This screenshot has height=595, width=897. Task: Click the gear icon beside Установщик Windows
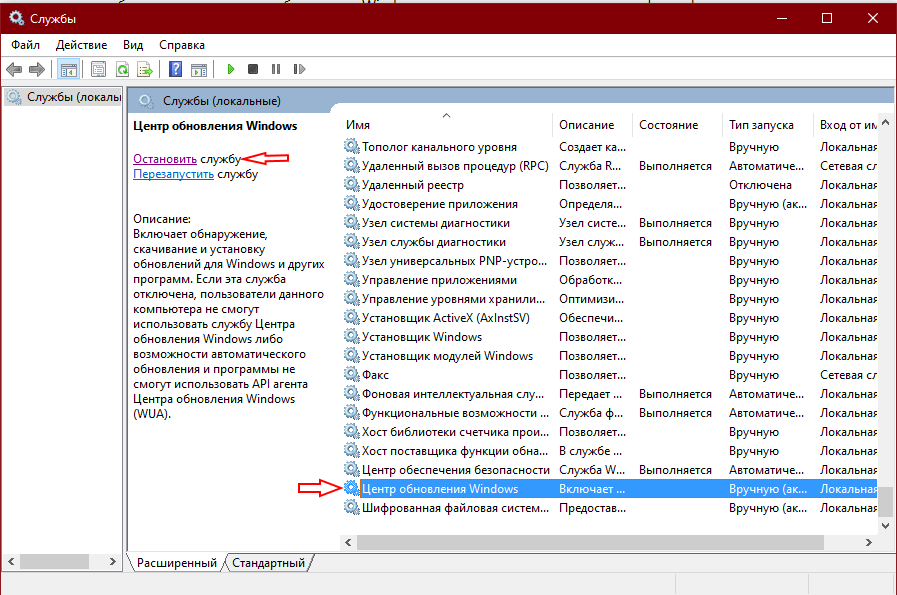[x=351, y=336]
